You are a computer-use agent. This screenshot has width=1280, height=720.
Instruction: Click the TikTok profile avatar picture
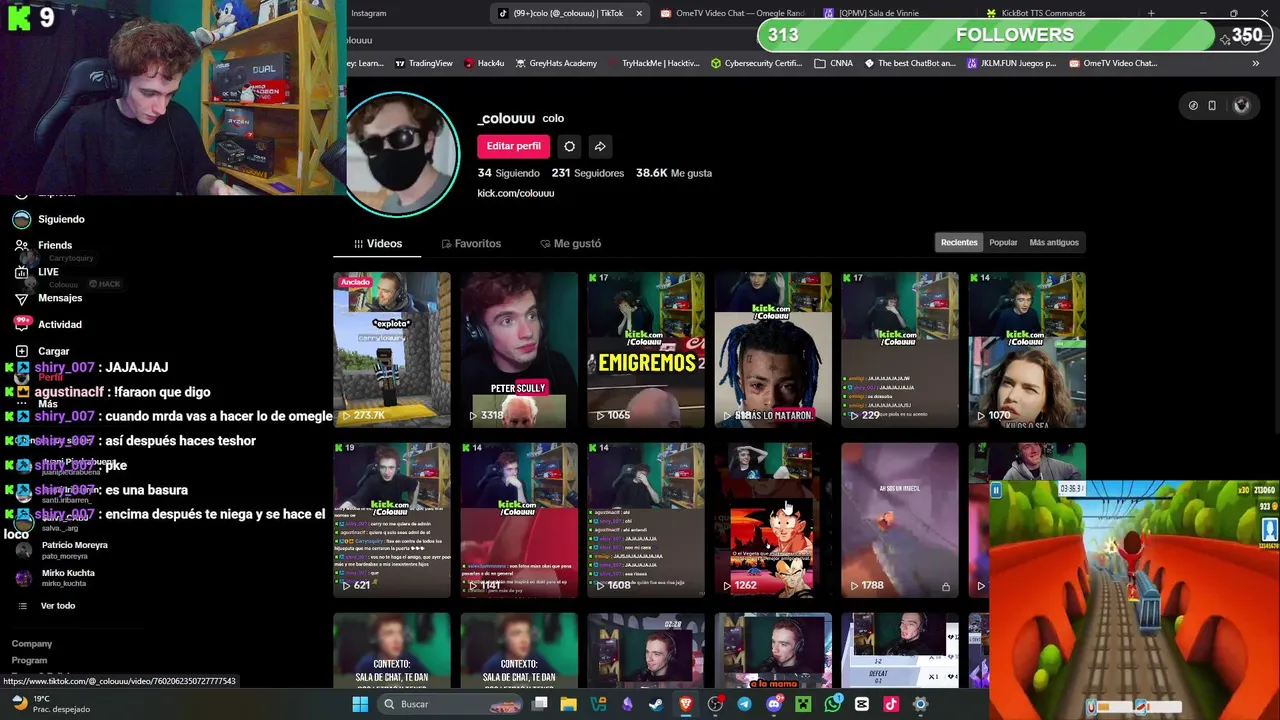(400, 154)
